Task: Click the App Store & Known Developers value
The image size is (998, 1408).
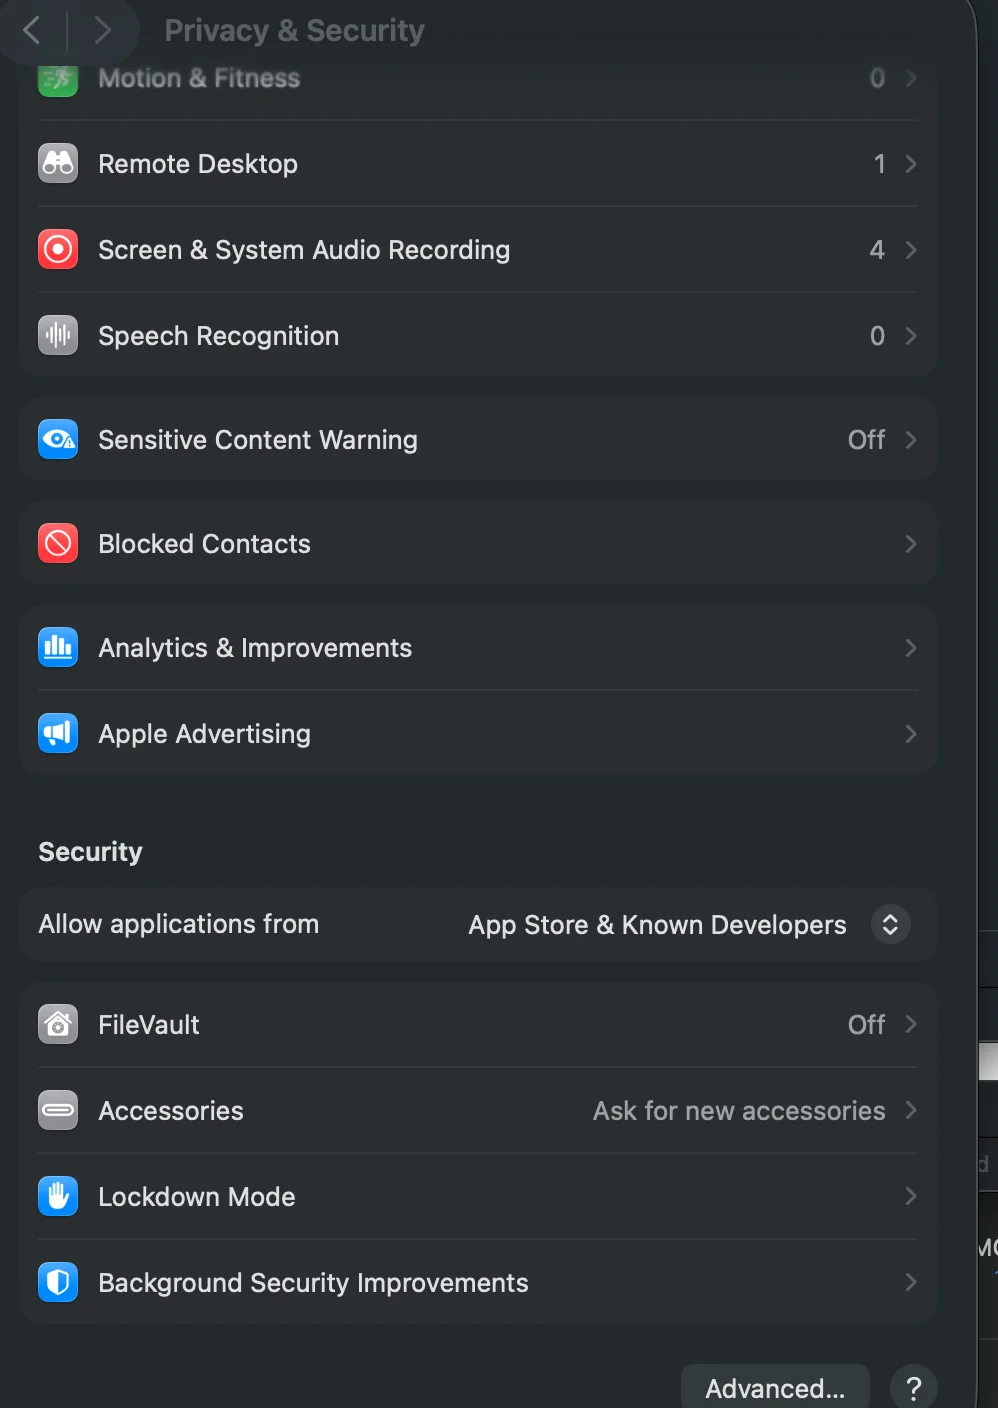Action: tap(657, 925)
